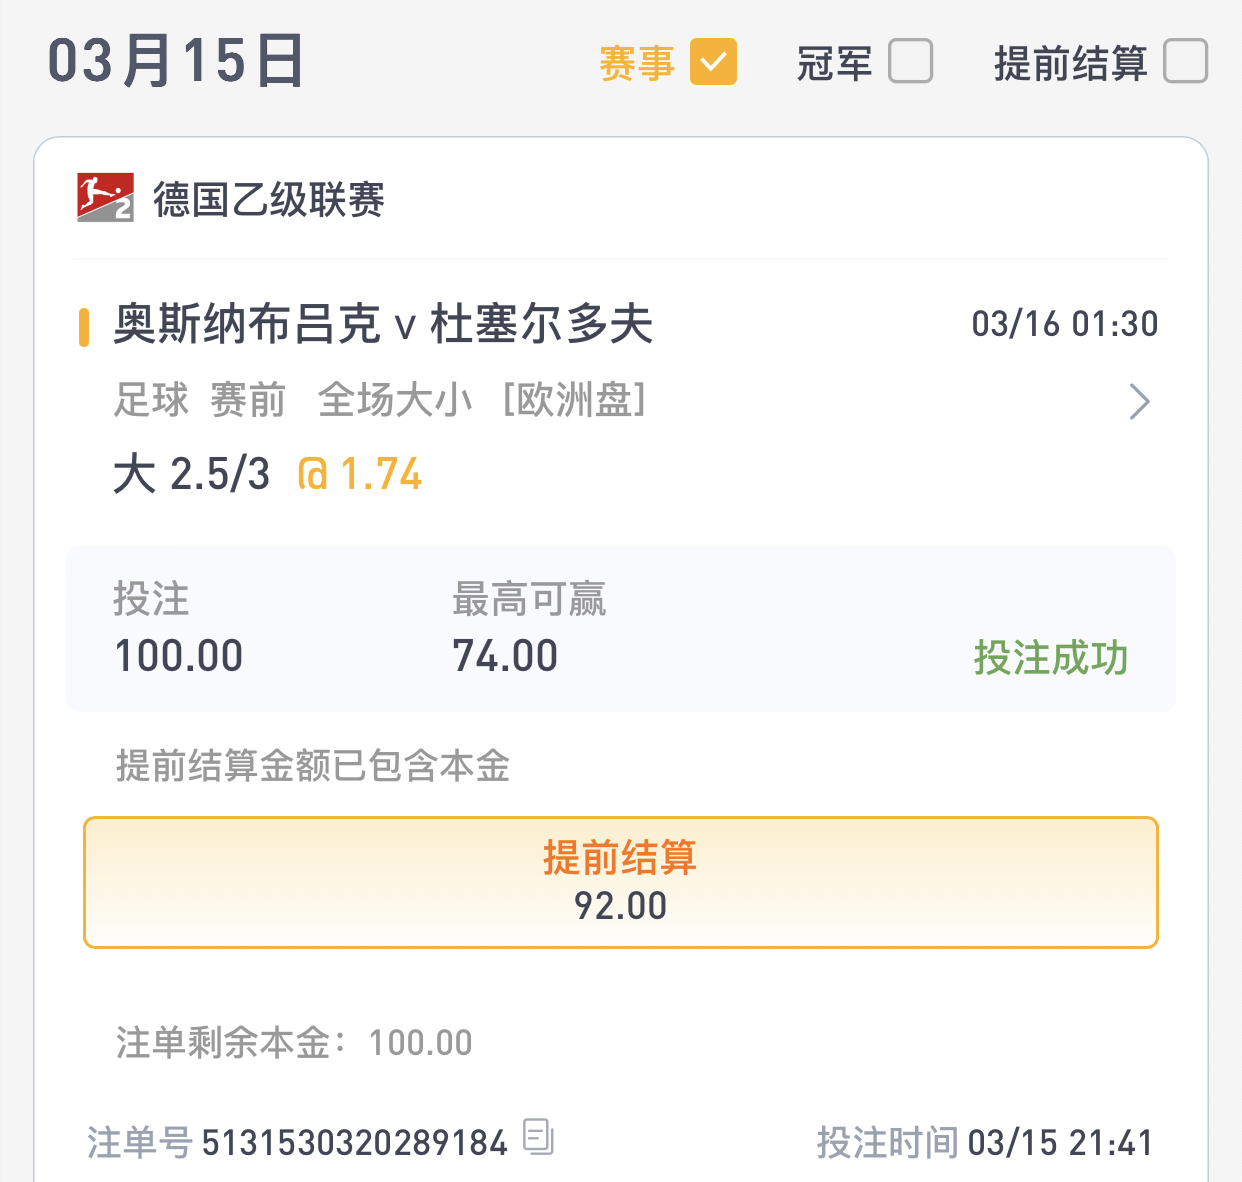The width and height of the screenshot is (1242, 1182).
Task: Uncheck the 赛事 checkbox
Action: tap(713, 62)
